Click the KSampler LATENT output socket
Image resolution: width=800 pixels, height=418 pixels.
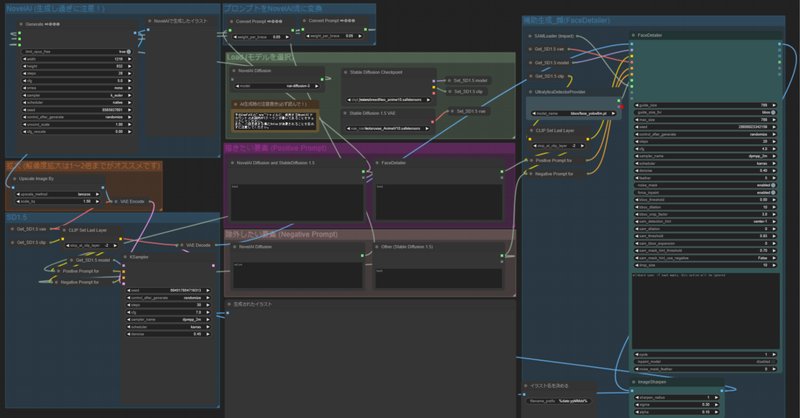(213, 265)
